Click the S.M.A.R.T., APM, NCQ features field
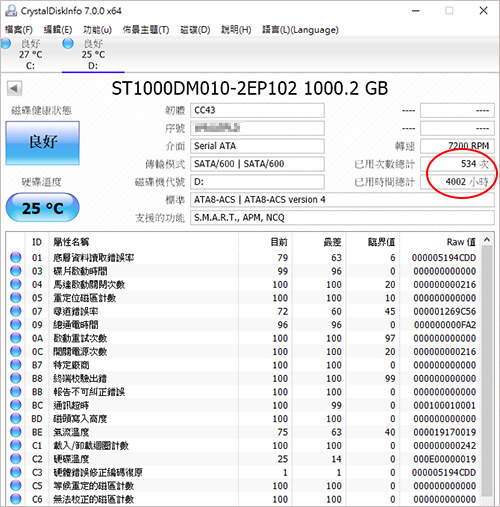Viewport: 500px width, 507px height. click(342, 218)
